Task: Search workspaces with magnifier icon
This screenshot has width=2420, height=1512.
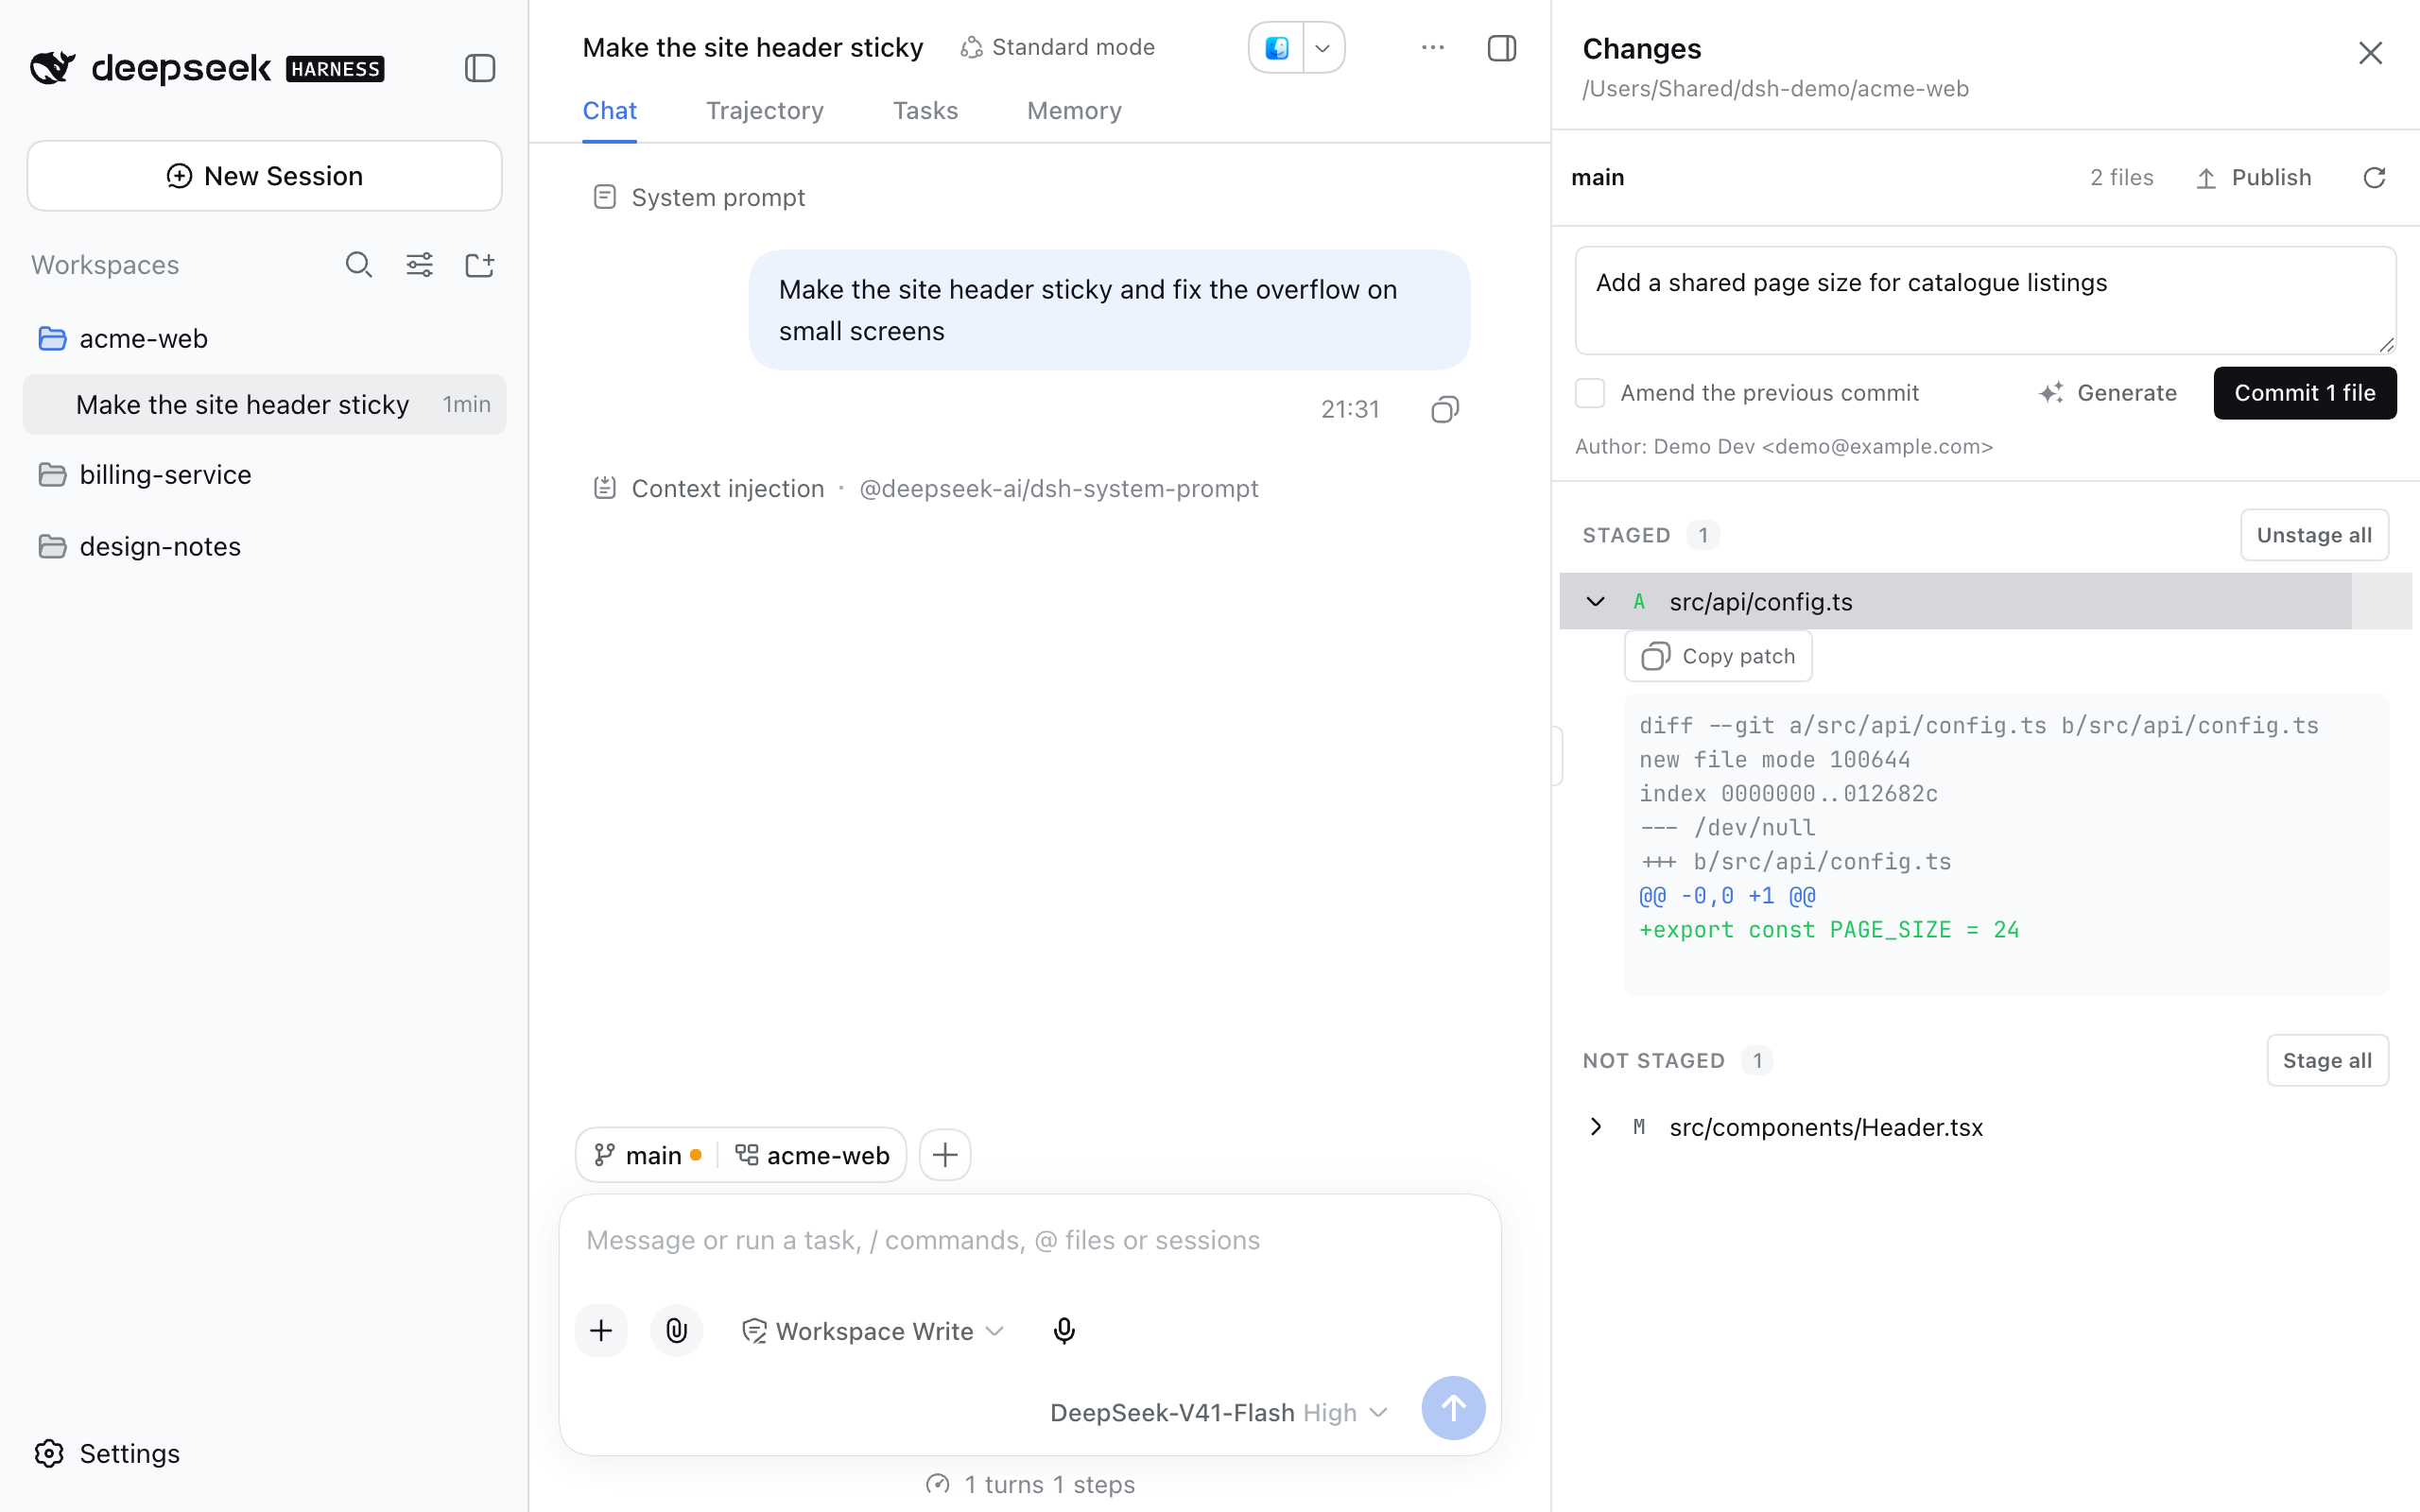Action: click(359, 265)
